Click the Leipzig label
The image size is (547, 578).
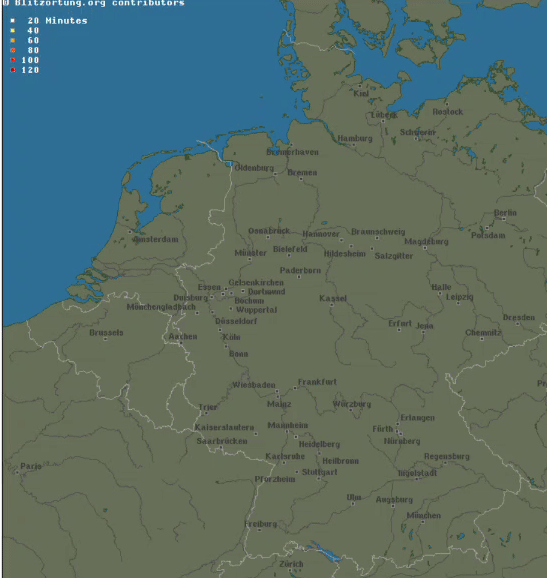coord(460,297)
